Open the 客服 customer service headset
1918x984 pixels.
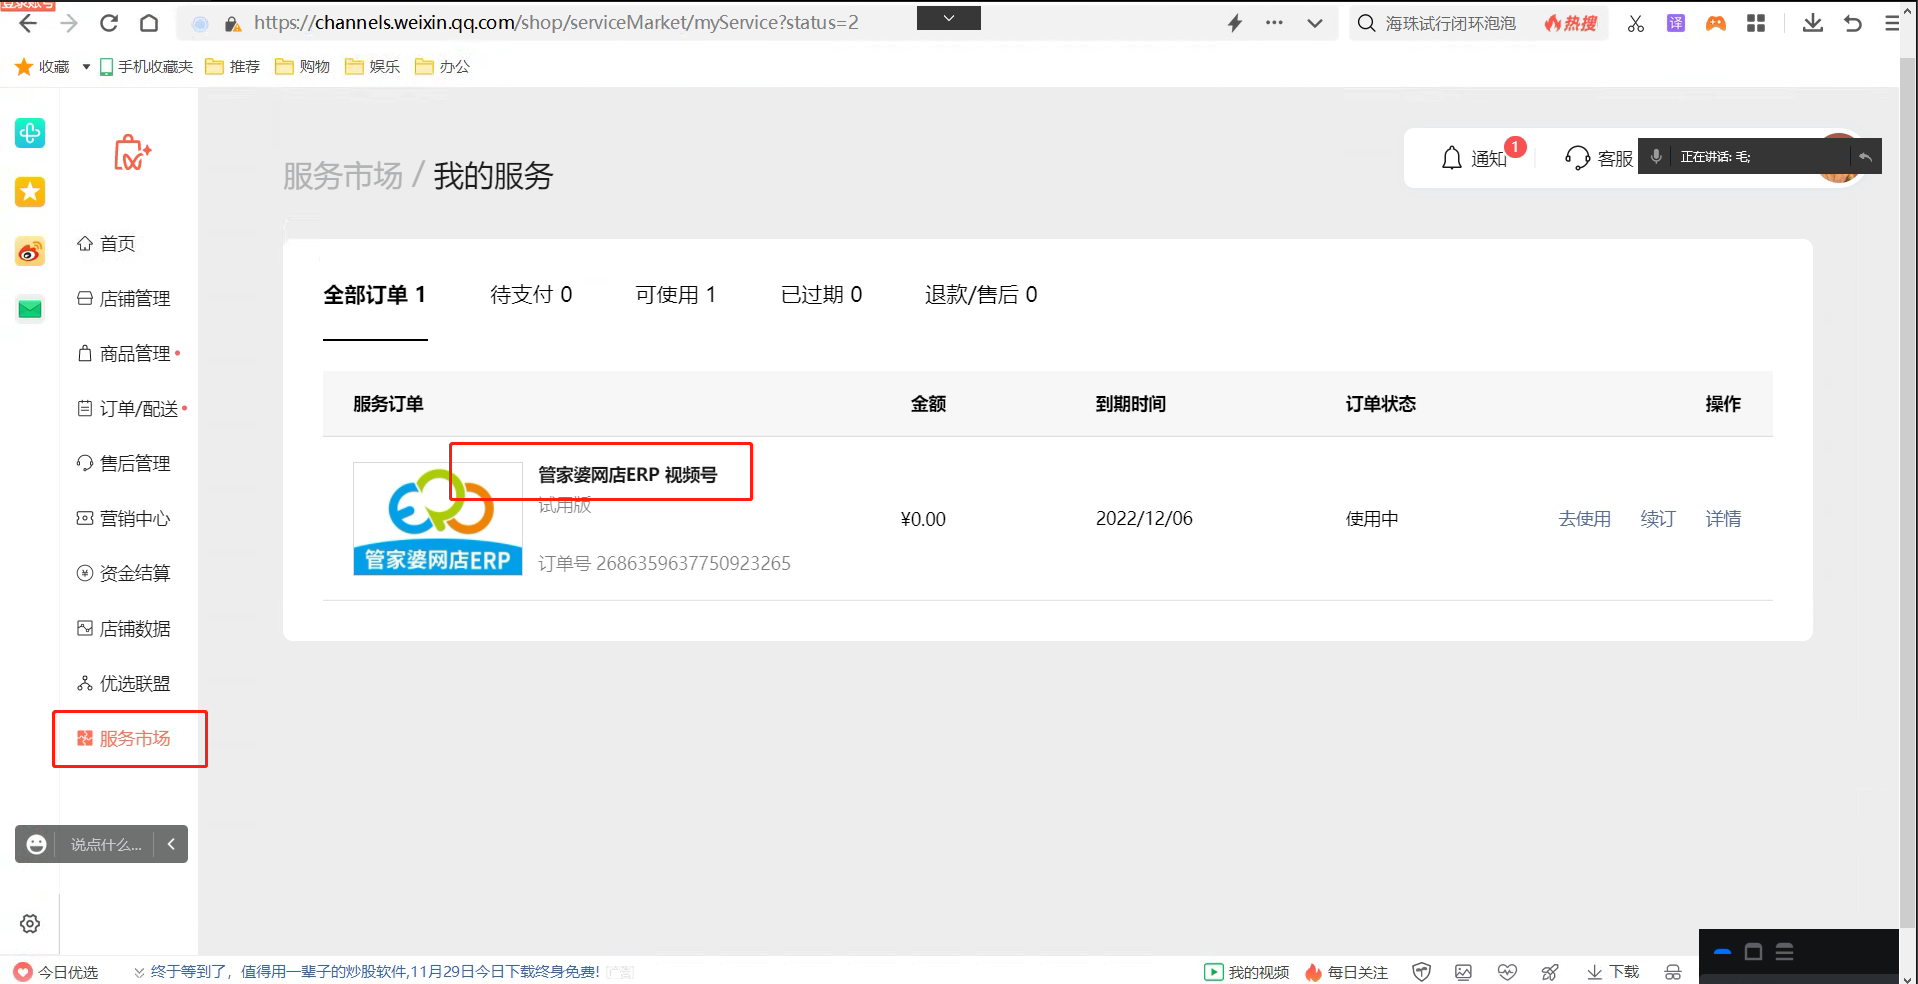pyautogui.click(x=1599, y=158)
